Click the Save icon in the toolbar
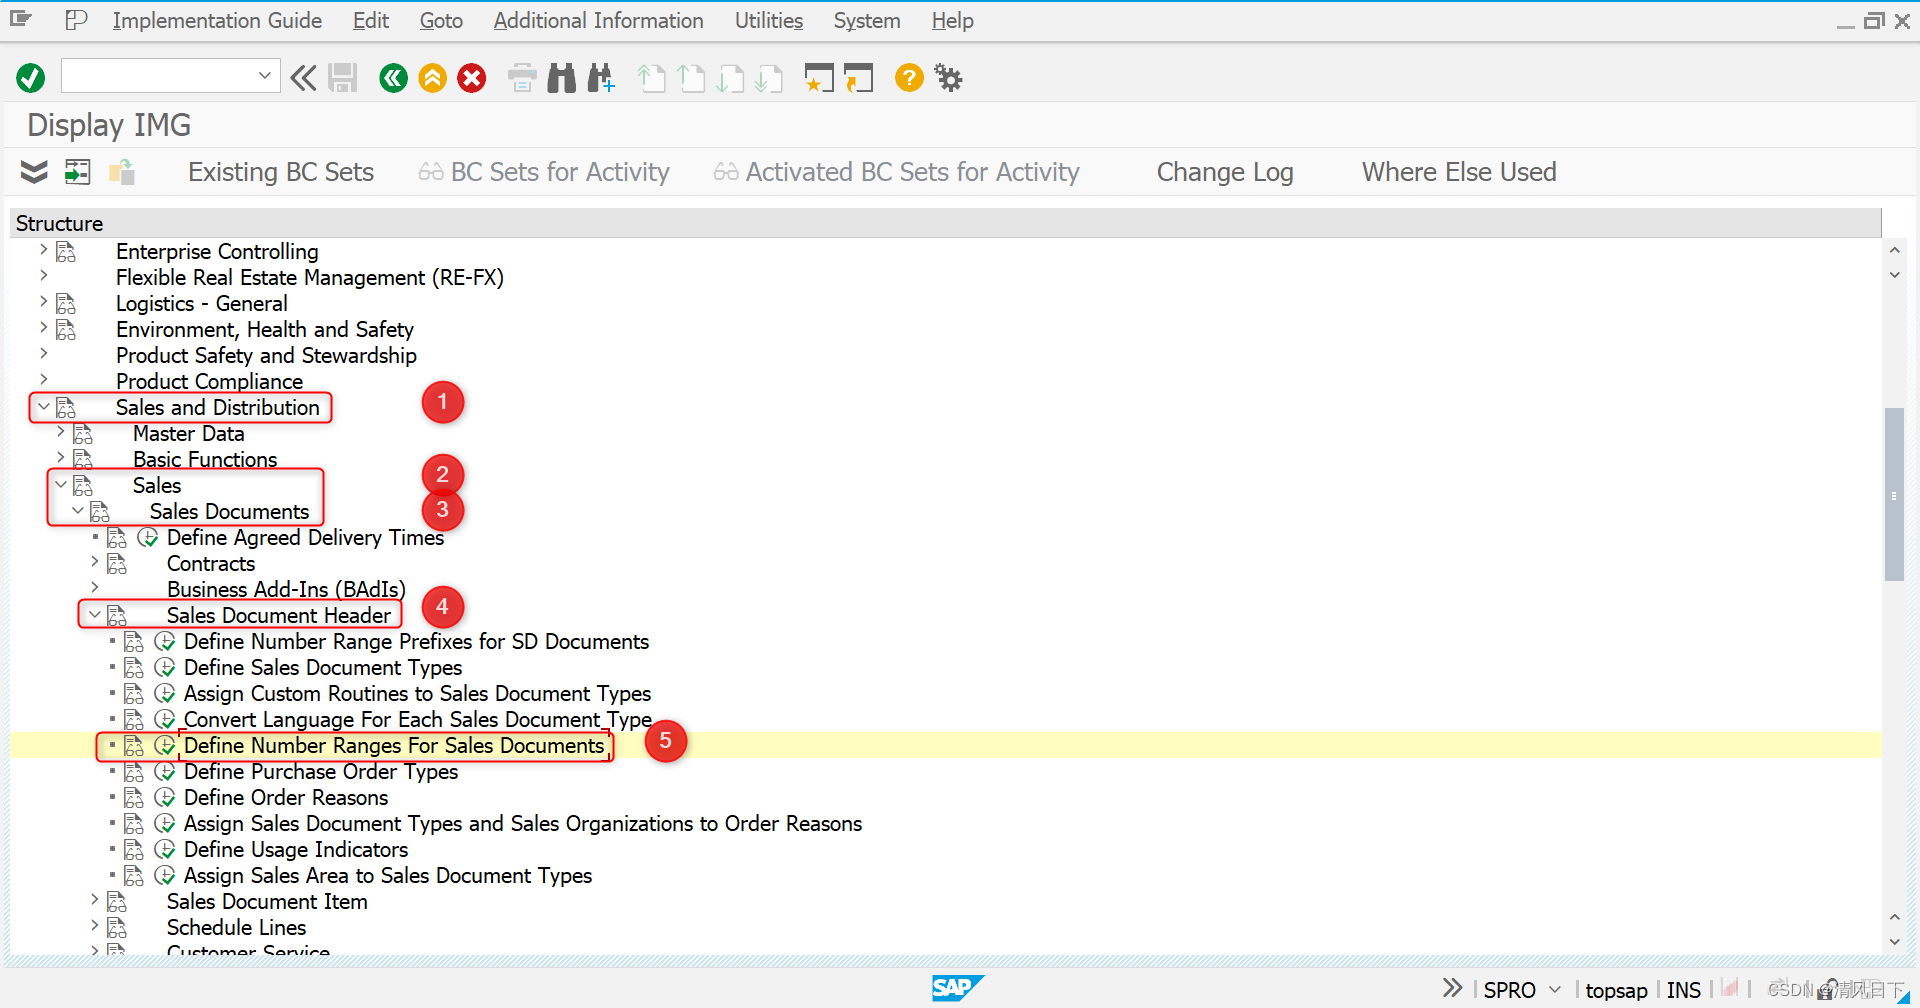Image resolution: width=1920 pixels, height=1008 pixels. click(x=342, y=77)
